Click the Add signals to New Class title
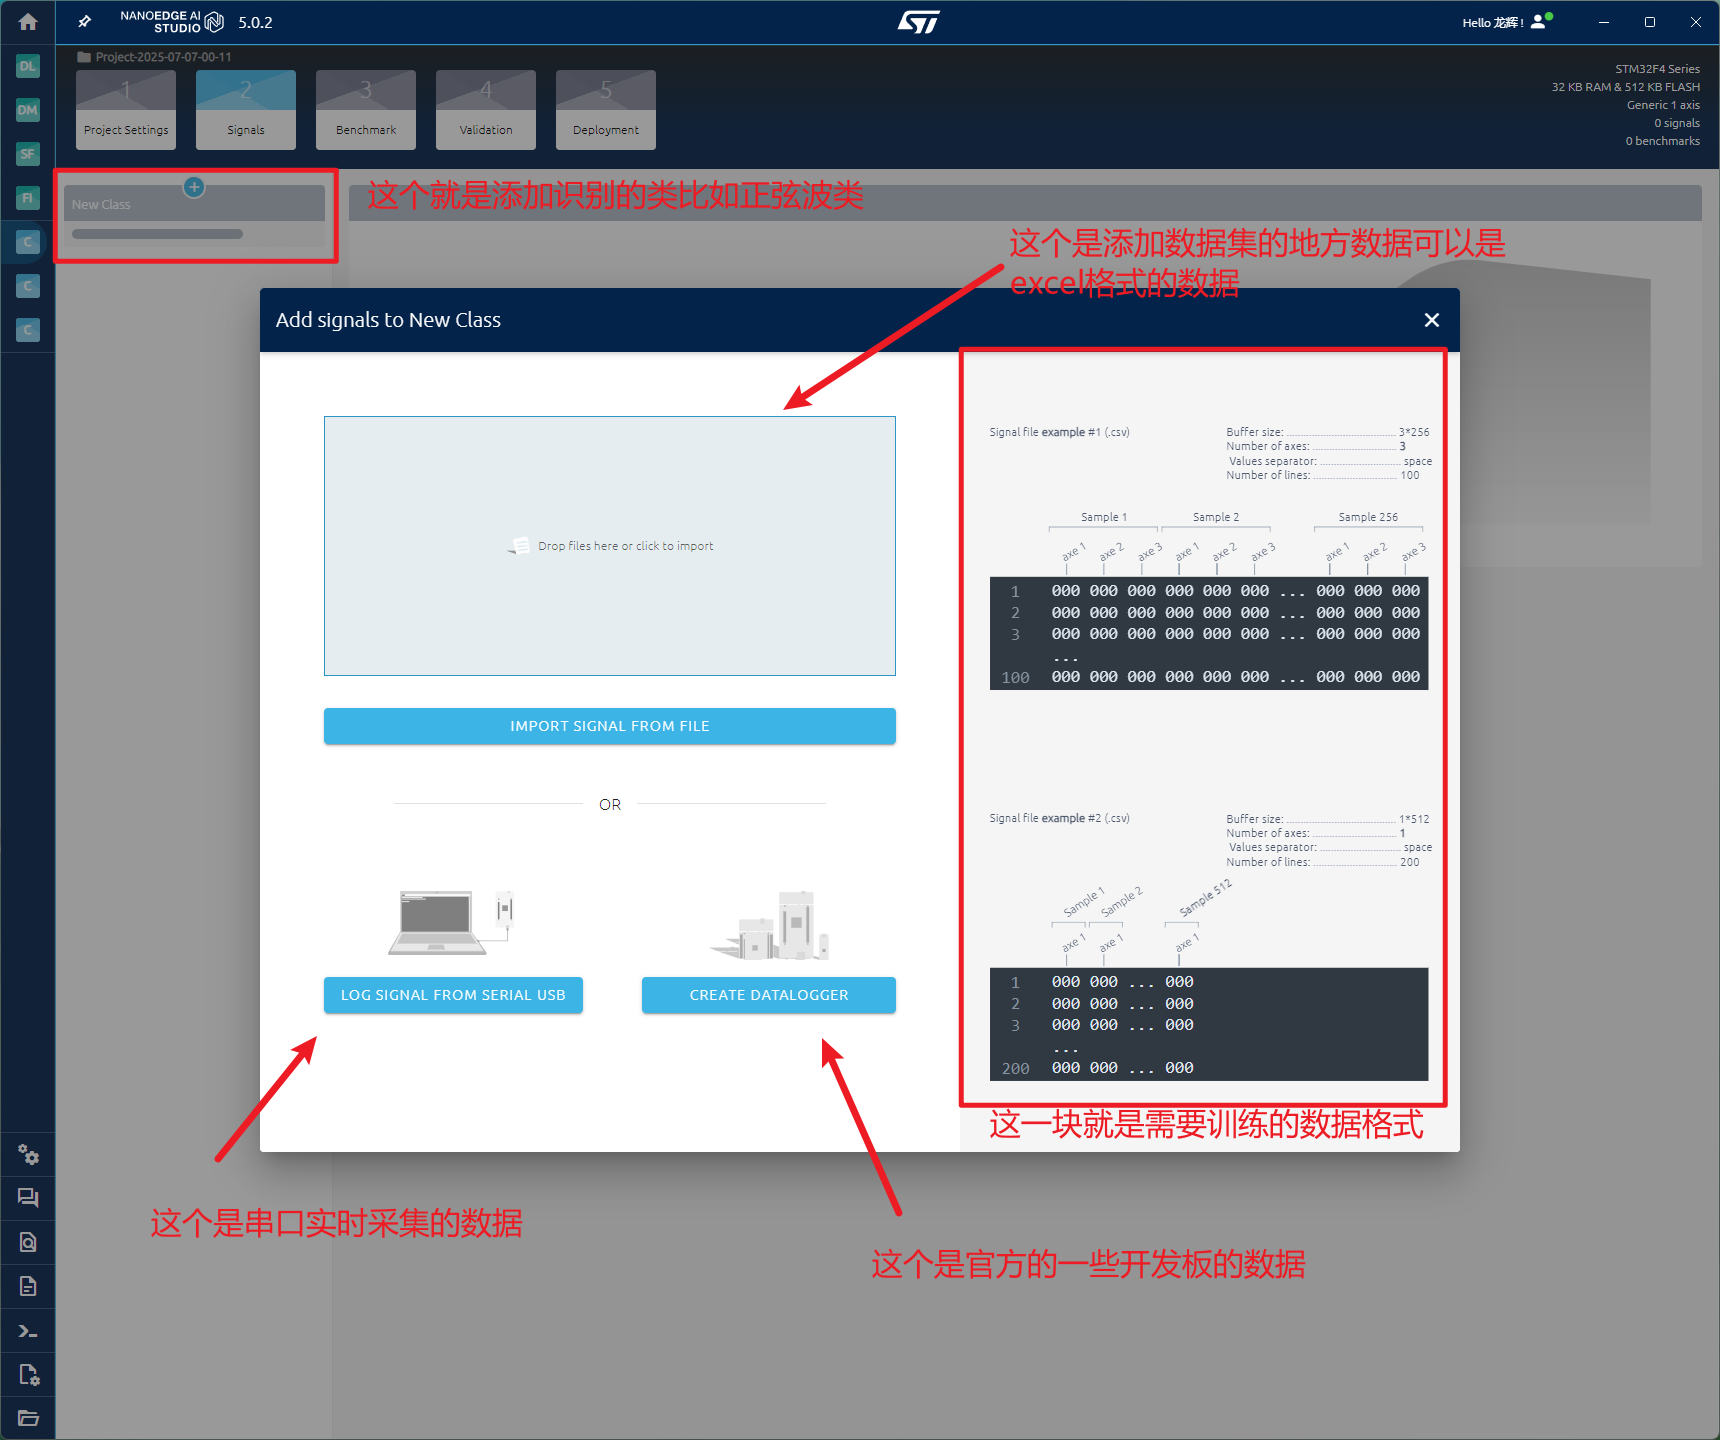The image size is (1720, 1440). pyautogui.click(x=388, y=320)
